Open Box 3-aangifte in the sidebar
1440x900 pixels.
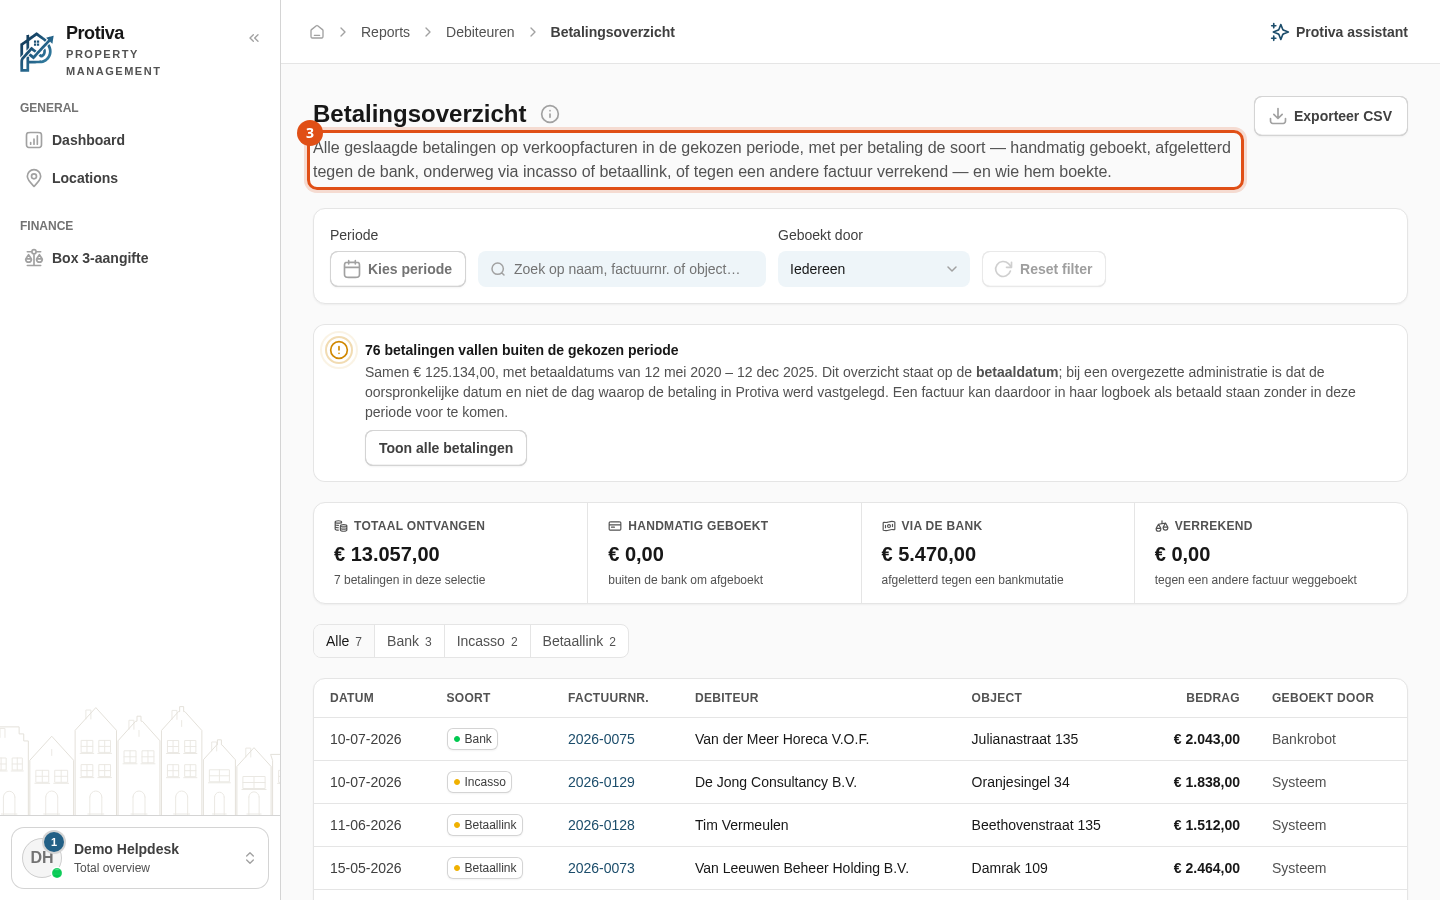140,258
